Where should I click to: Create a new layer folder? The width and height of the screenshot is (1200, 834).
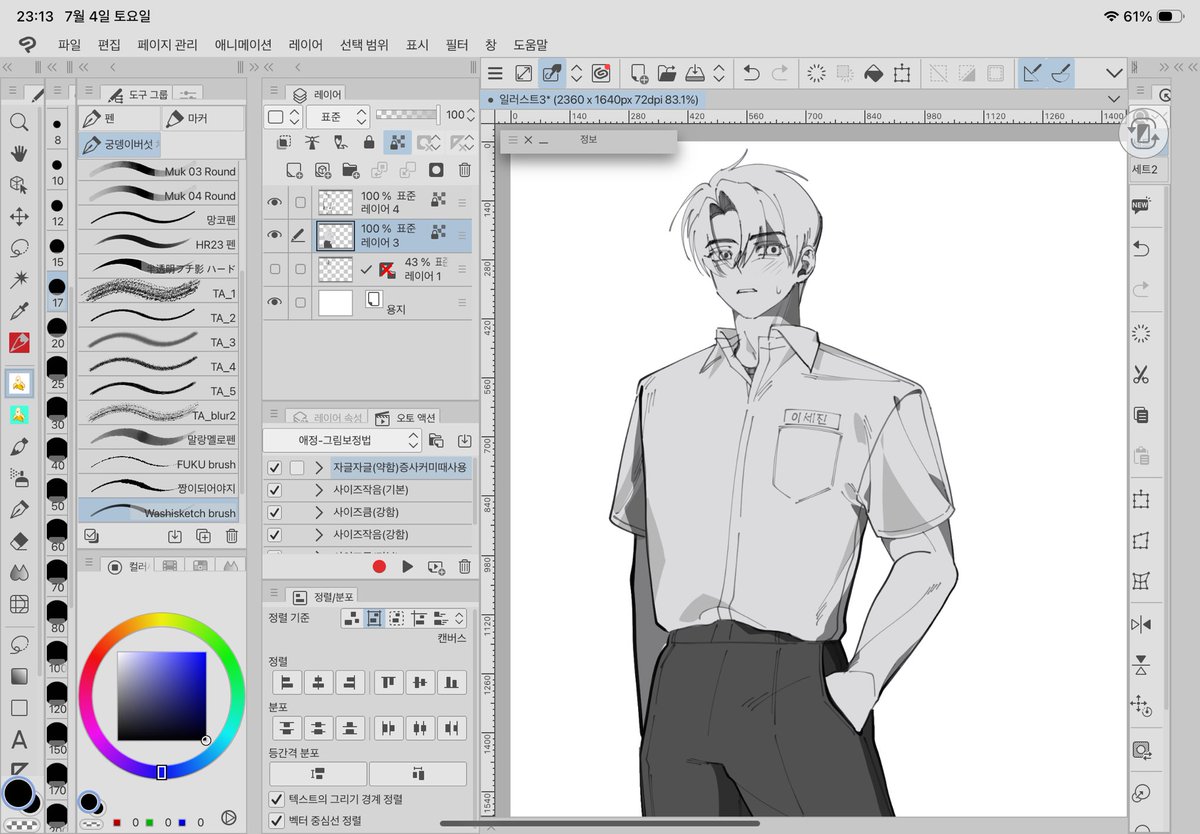[350, 170]
